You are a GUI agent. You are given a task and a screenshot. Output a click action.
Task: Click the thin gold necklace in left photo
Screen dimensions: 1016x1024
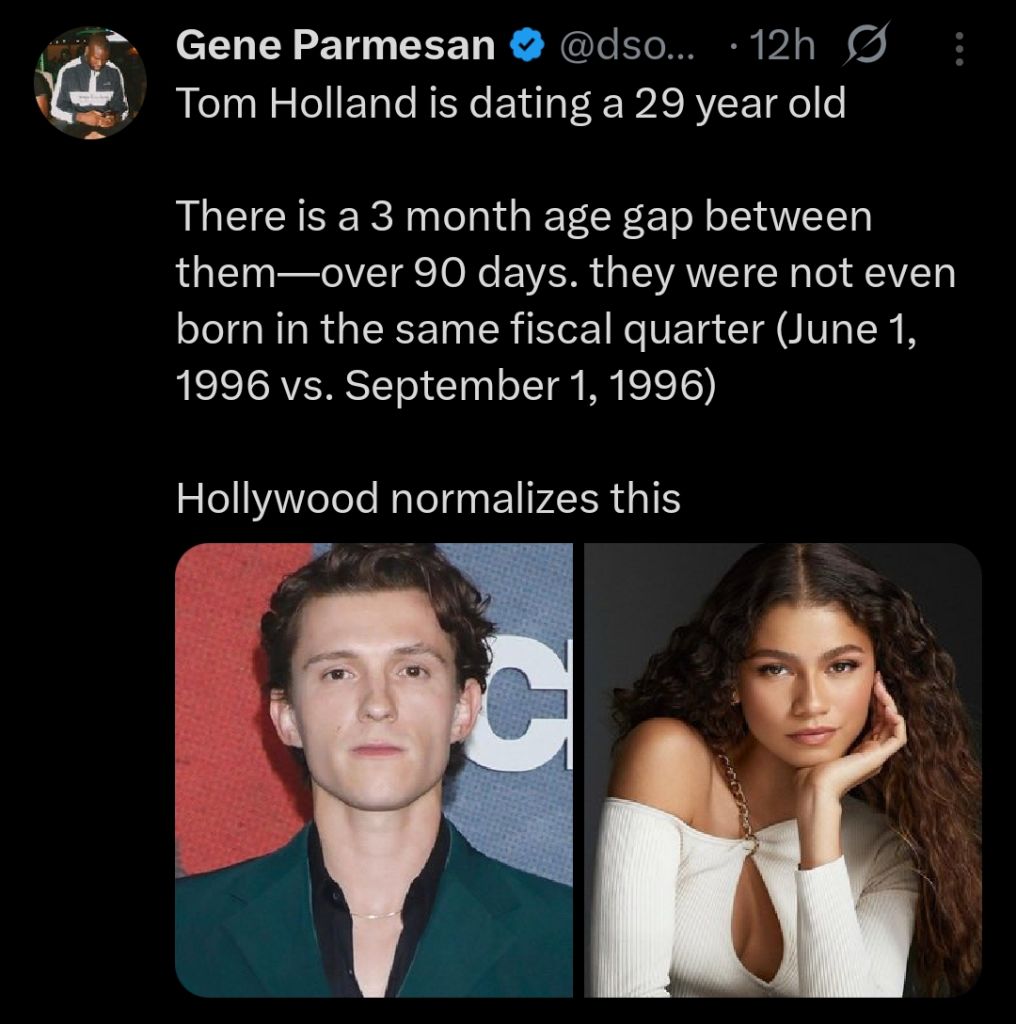(x=375, y=914)
